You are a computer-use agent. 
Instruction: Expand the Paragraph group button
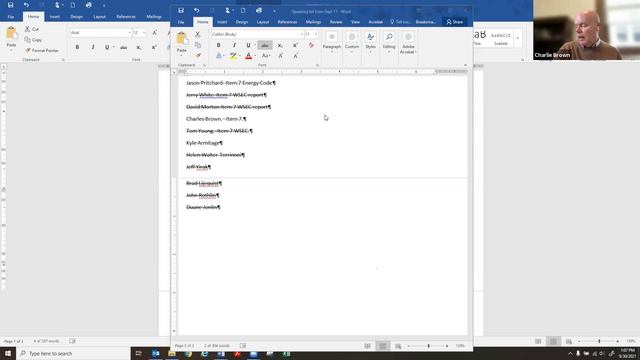pos(331,42)
